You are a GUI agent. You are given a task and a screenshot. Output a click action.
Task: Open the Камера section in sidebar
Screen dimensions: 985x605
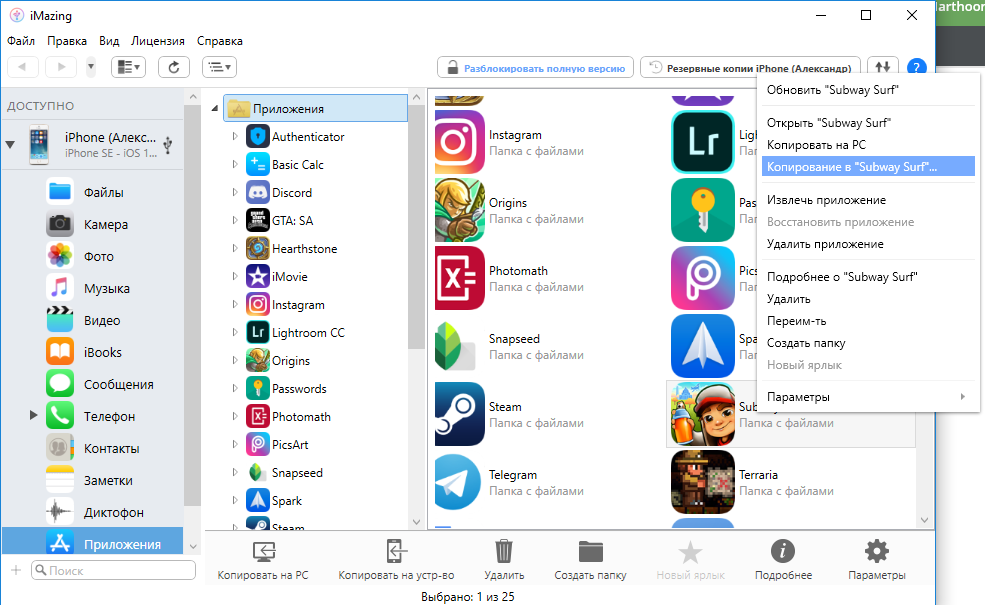(x=92, y=224)
